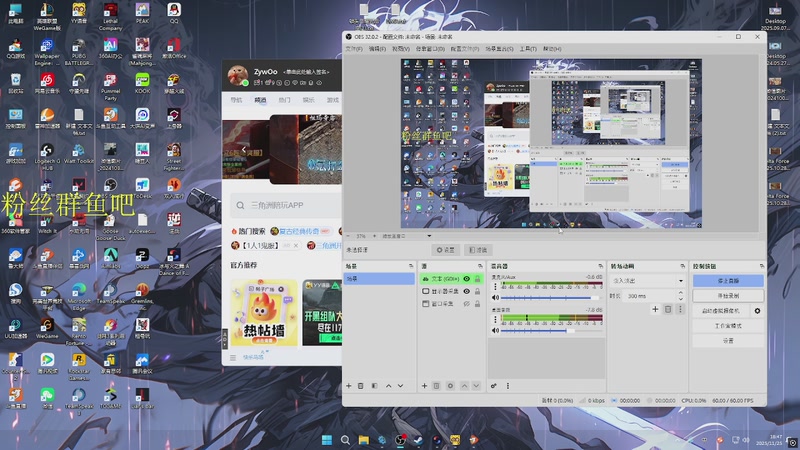Increase the 300 ms transition duration
Viewport: 800px width, 450px height.
tap(680, 293)
